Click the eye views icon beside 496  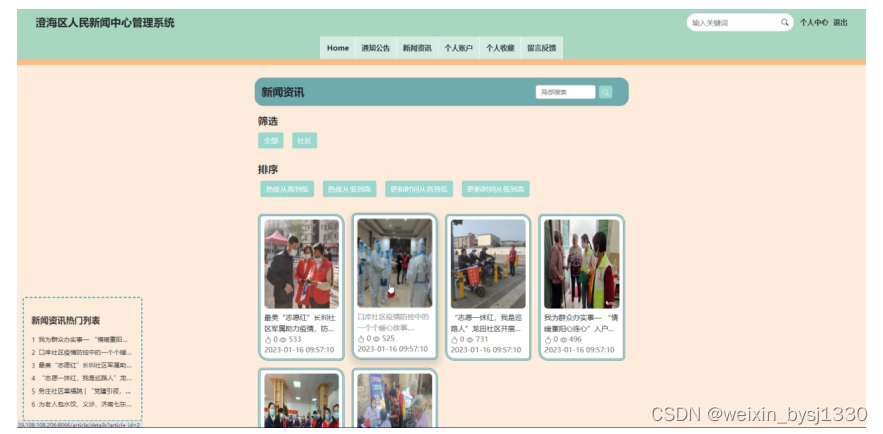pyautogui.click(x=563, y=340)
